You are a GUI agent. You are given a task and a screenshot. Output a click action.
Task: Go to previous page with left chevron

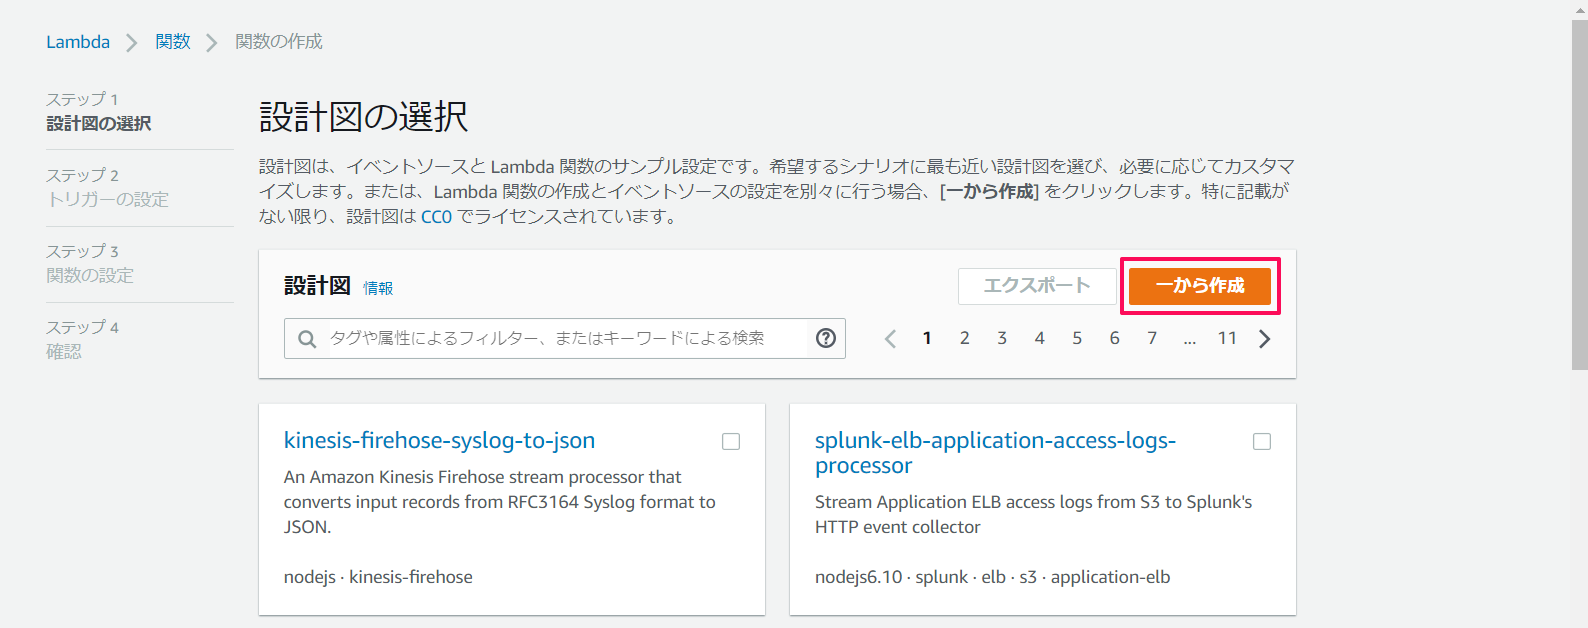(890, 339)
